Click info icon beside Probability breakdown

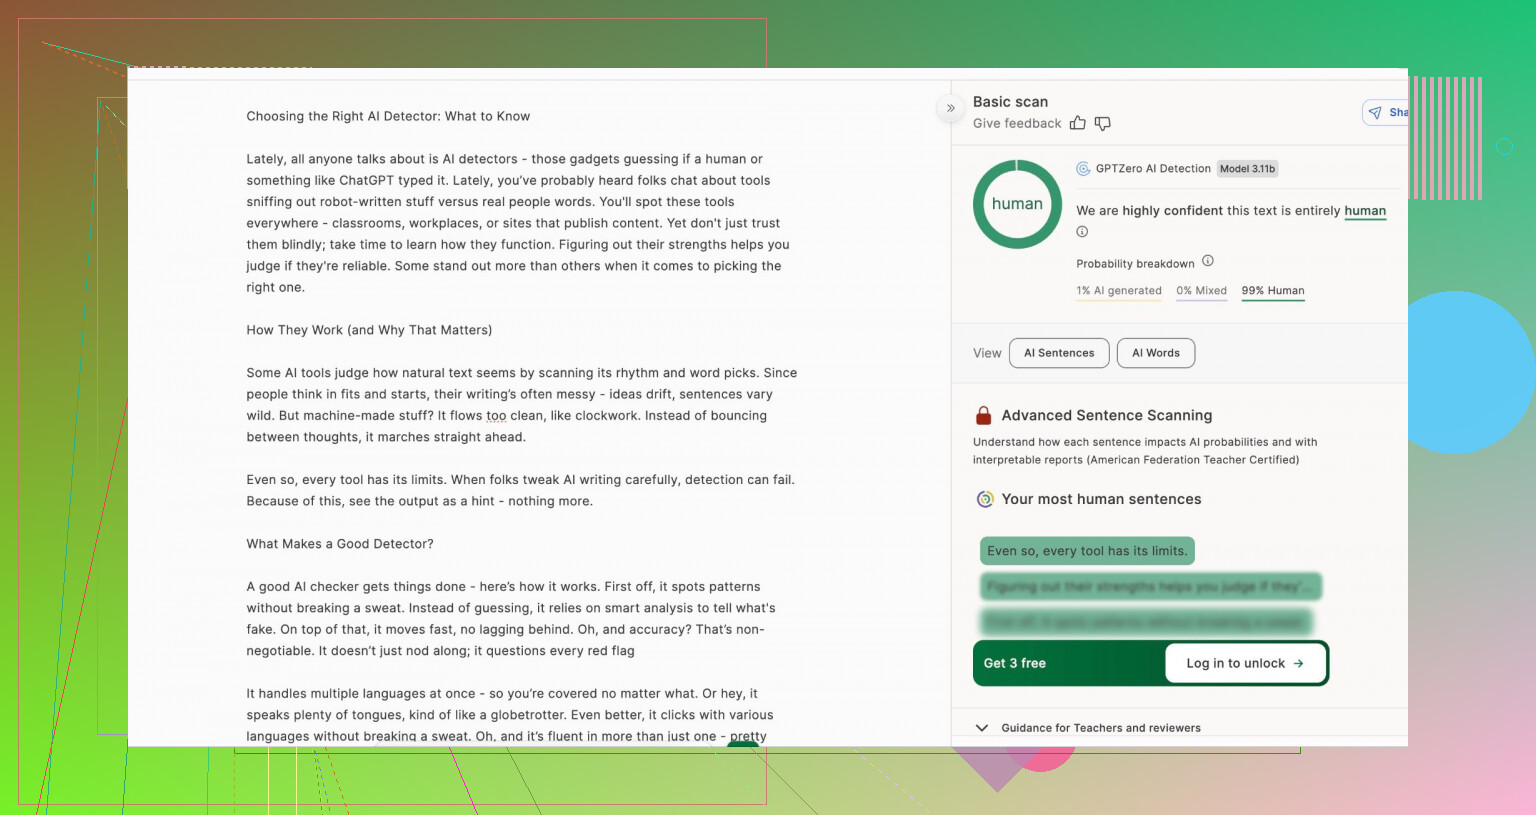point(1208,261)
